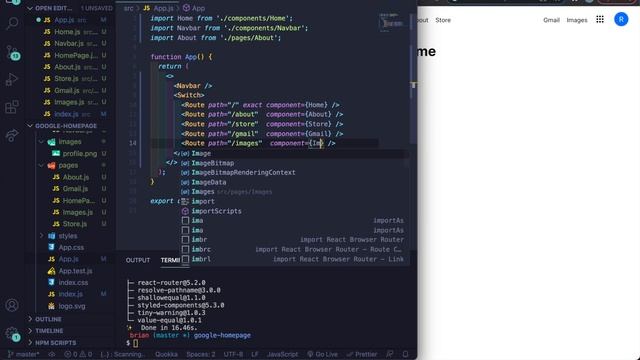The height and width of the screenshot is (360, 640).
Task: Open the Accounts menu icon
Action: (x=12, y=305)
